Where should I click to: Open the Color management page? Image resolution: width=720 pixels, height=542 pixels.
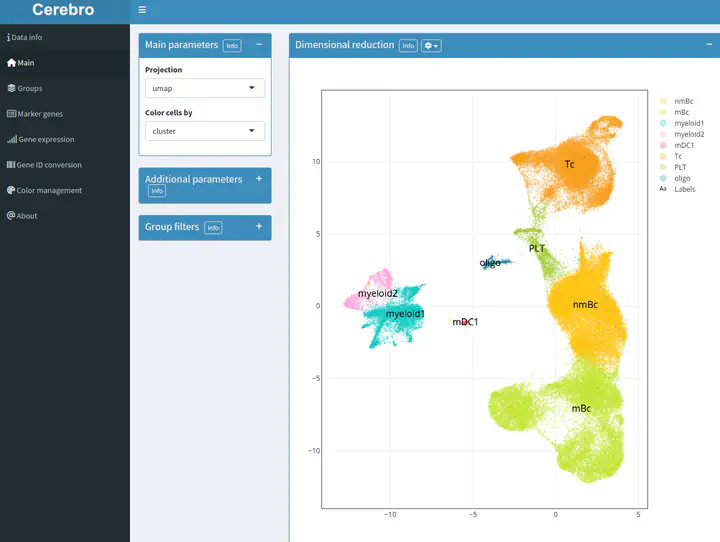pos(49,190)
